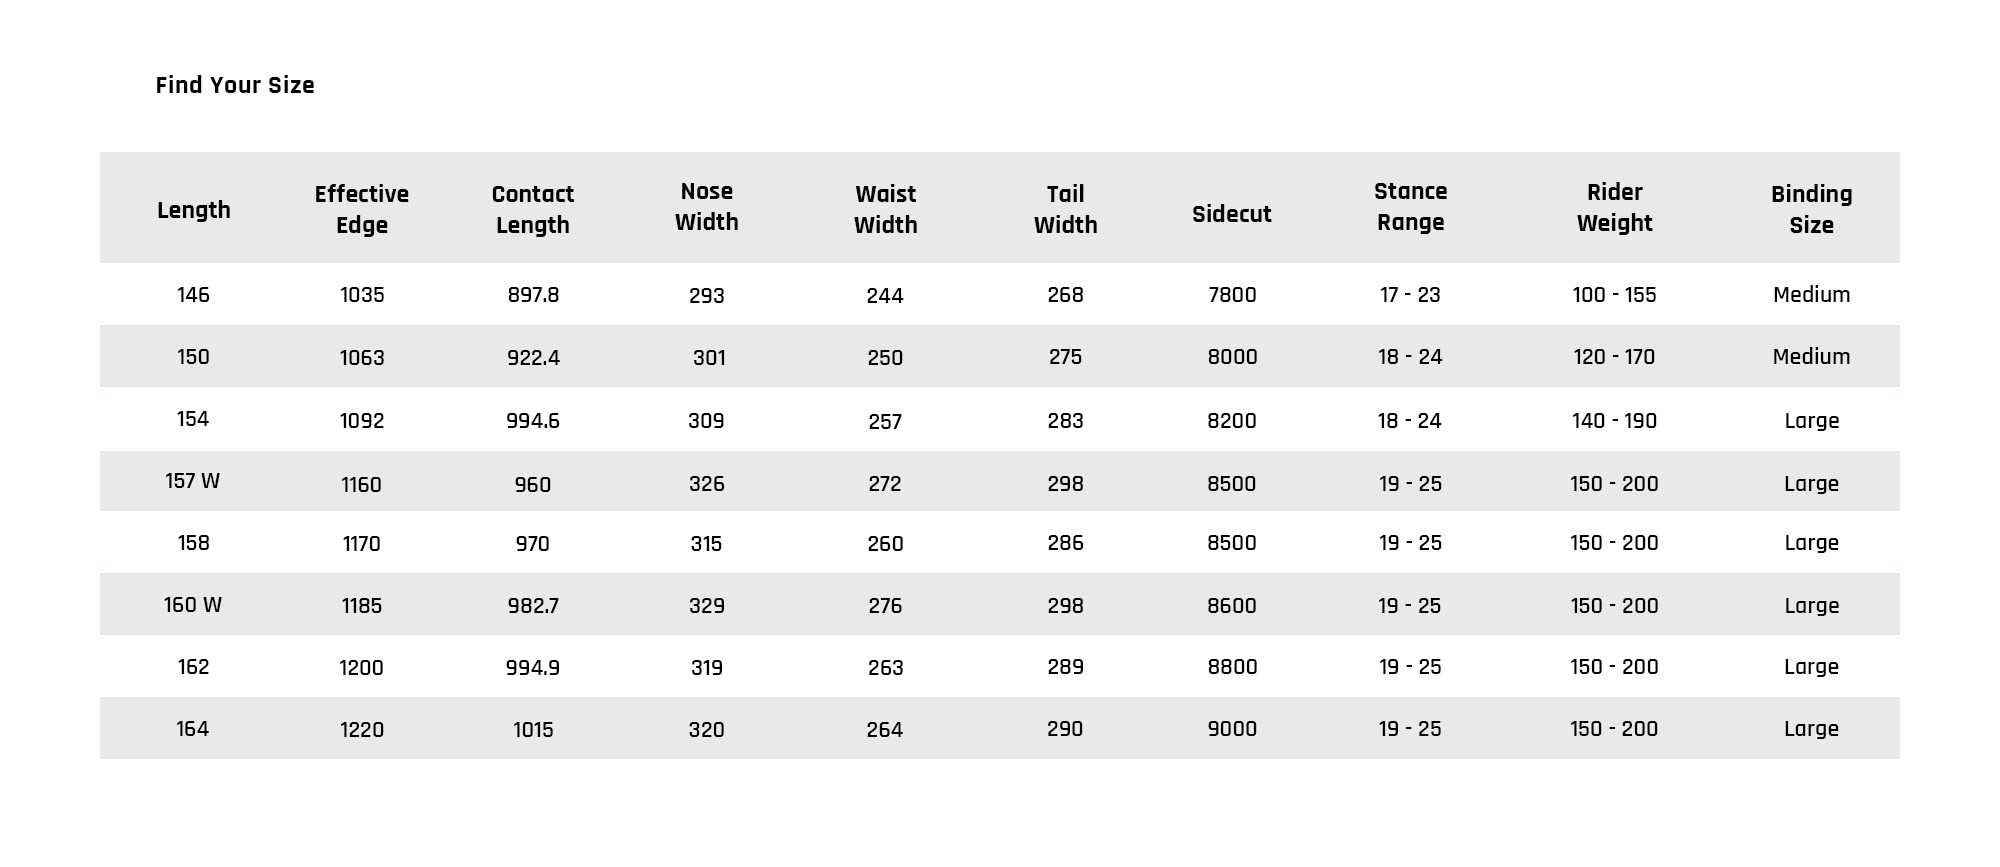Click the Waist Width column header

tap(885, 209)
